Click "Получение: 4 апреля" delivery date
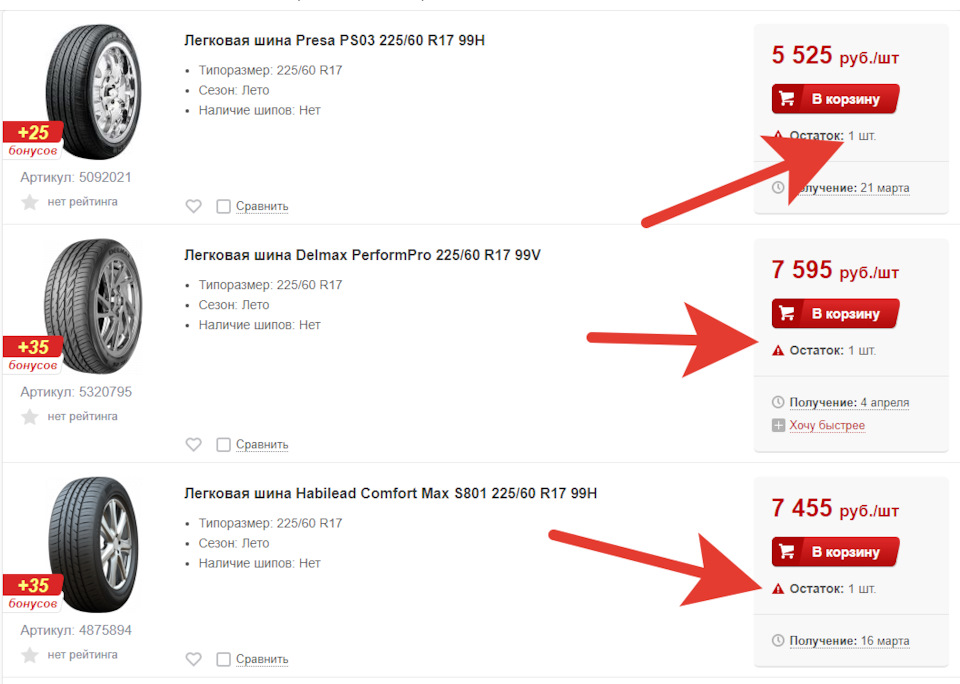The height and width of the screenshot is (684, 960). point(849,403)
